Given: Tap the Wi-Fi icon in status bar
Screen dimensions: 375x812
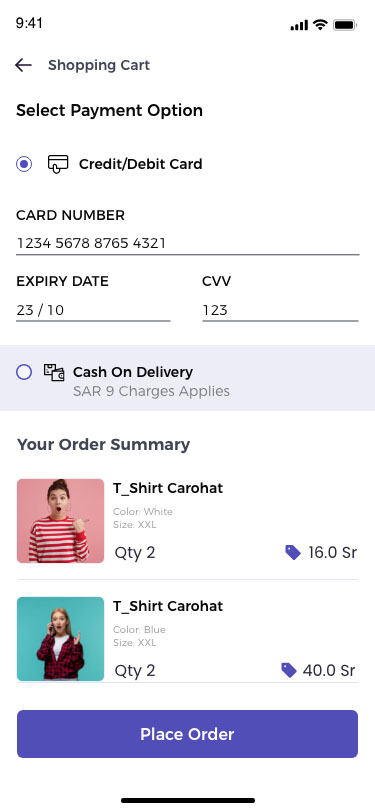Looking at the screenshot, I should (x=321, y=24).
